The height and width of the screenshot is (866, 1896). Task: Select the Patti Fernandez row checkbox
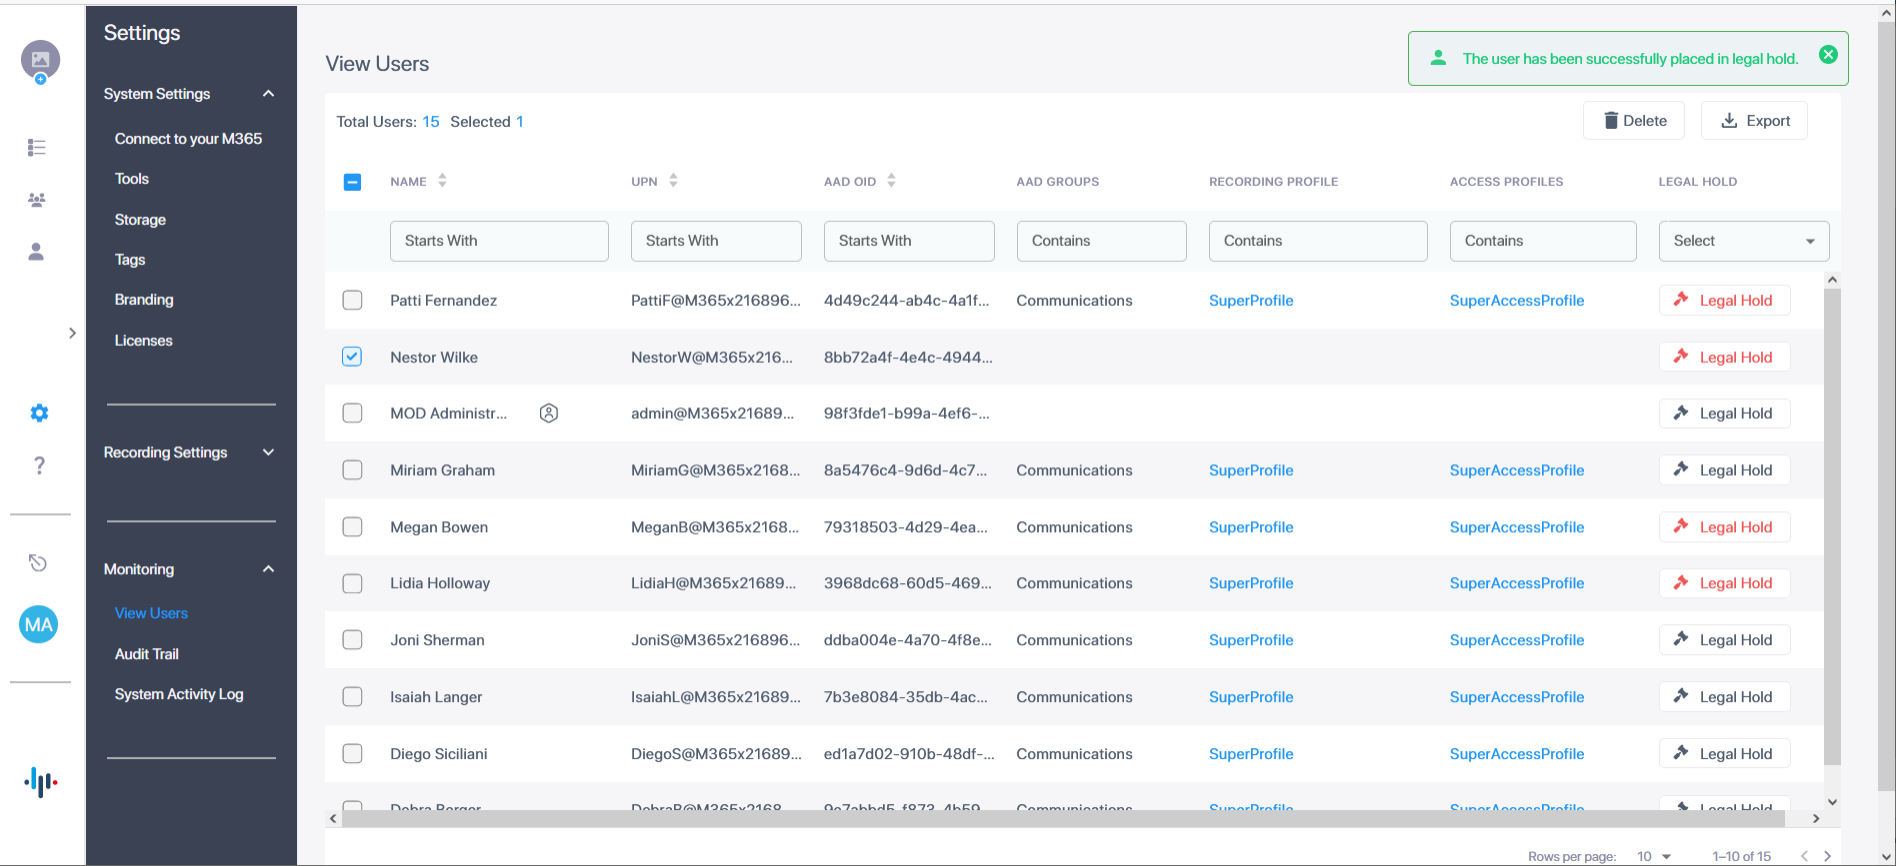(x=352, y=300)
